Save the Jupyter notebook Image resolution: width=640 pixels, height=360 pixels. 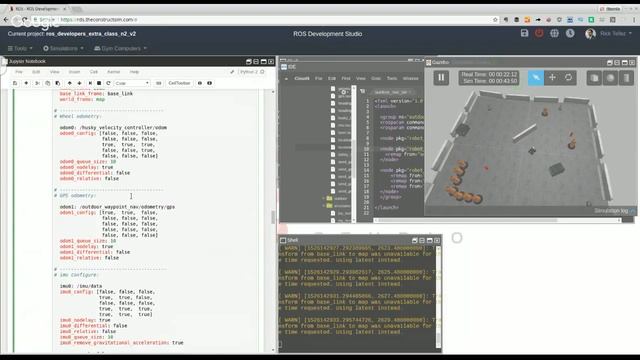coord(15,83)
